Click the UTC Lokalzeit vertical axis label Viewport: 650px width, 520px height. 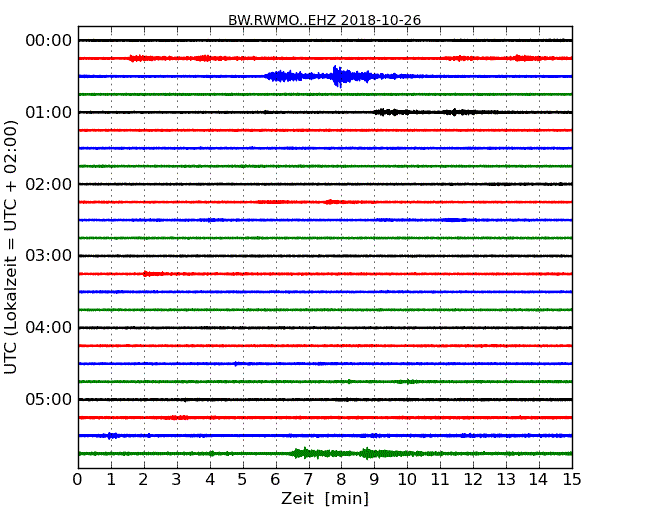(11, 248)
